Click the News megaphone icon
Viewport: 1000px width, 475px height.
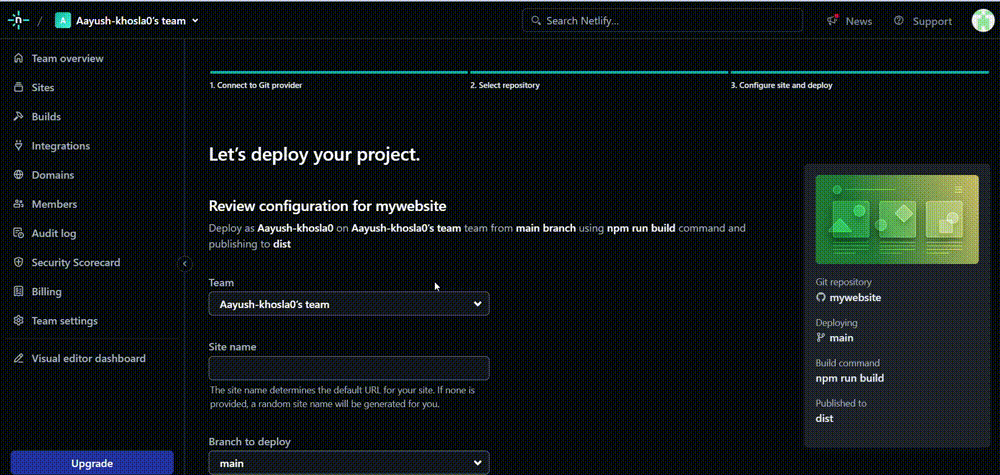tap(832, 20)
